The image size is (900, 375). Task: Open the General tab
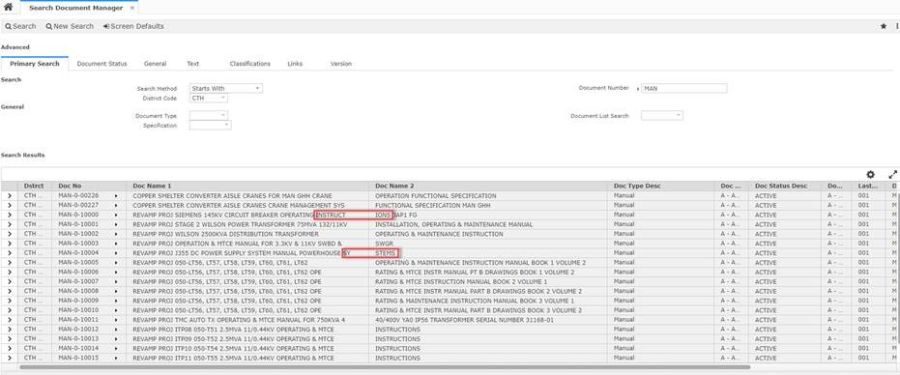[155, 64]
